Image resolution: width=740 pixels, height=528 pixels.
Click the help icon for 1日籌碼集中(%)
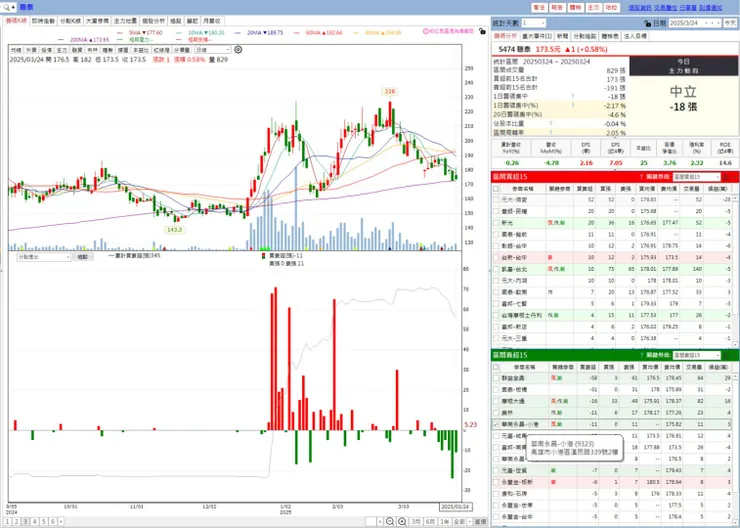click(x=573, y=106)
